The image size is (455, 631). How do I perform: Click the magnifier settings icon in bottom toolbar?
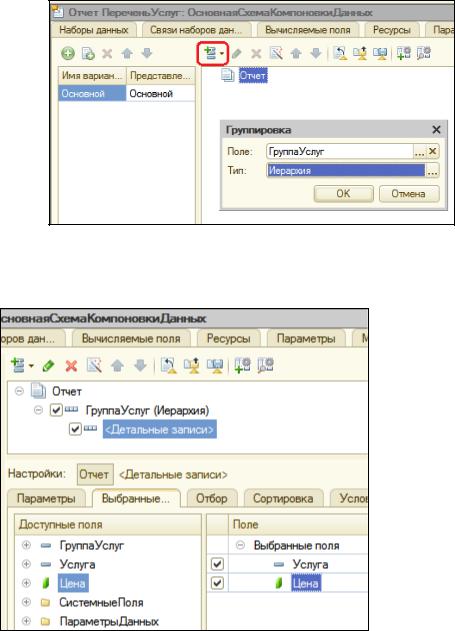(x=266, y=365)
